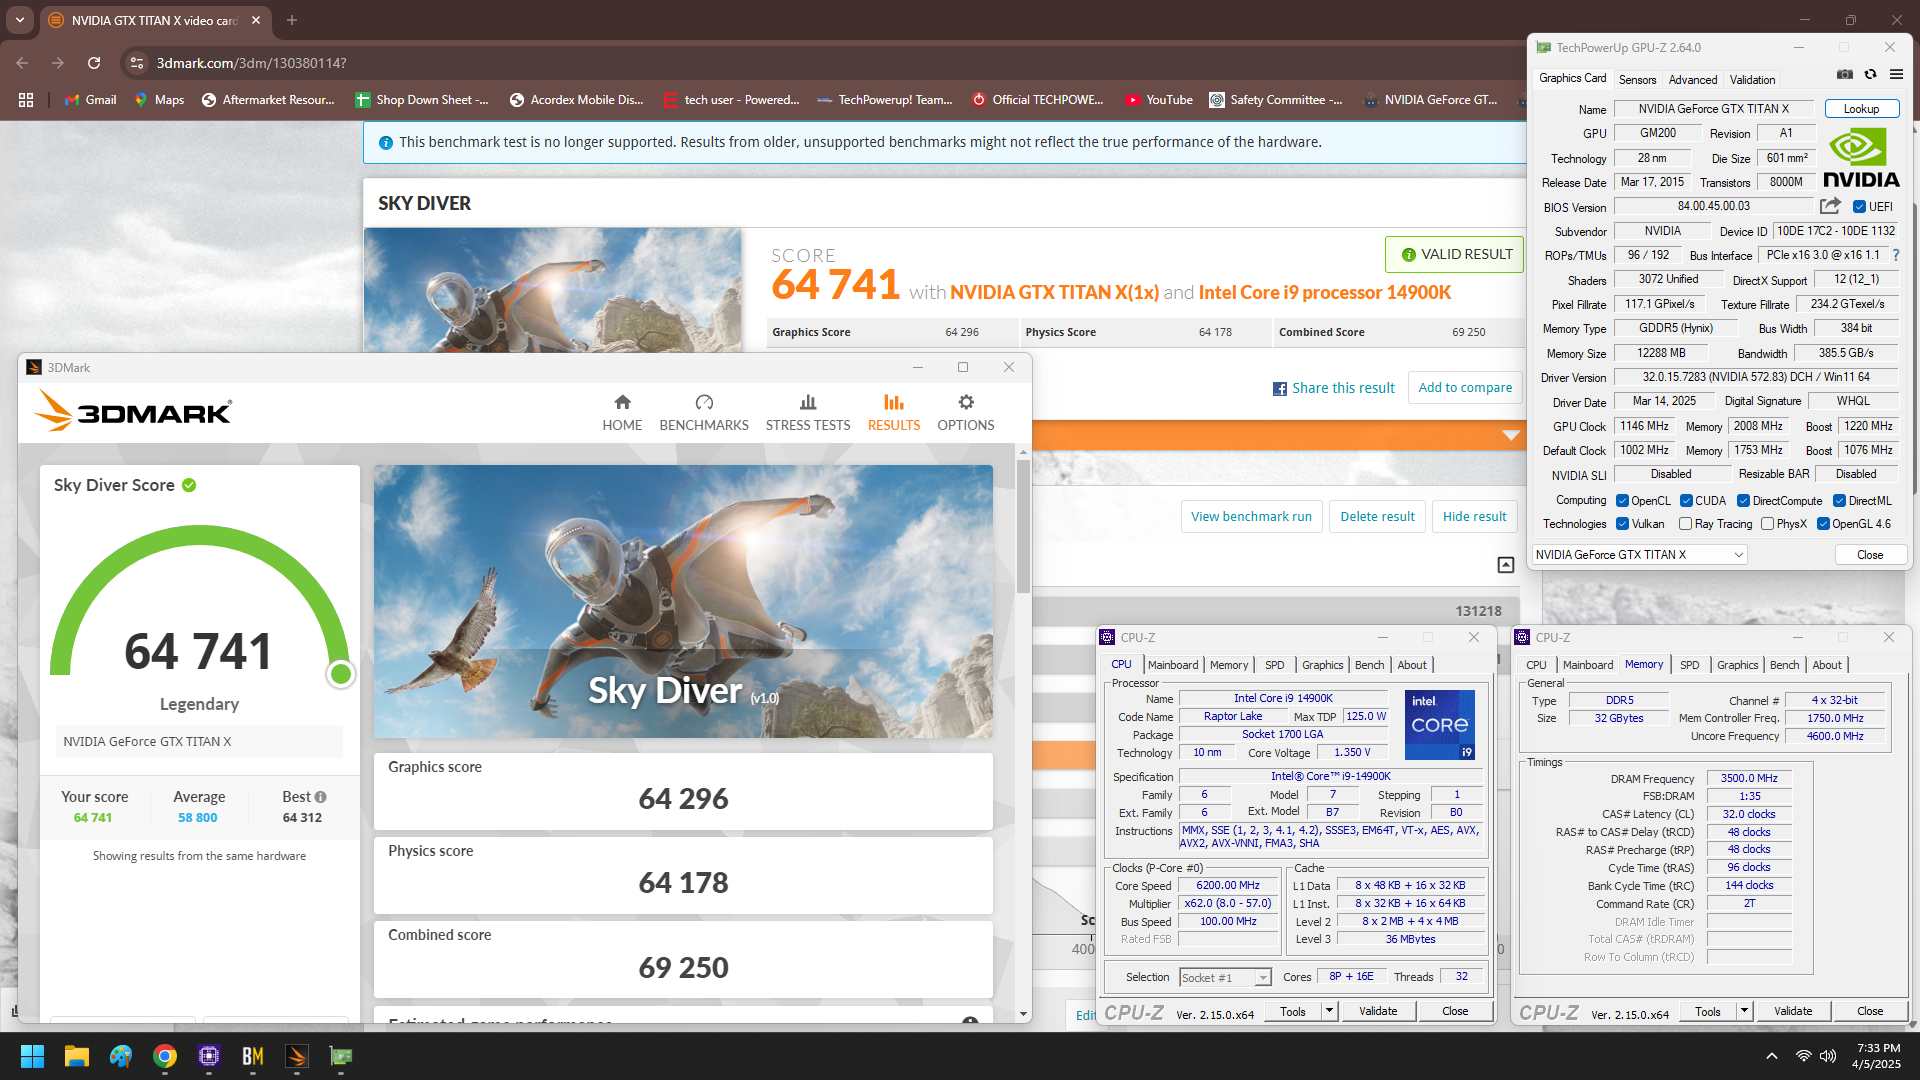1920x1080 pixels.
Task: Click the collapse panel icon beside 131218
Action: point(1506,565)
